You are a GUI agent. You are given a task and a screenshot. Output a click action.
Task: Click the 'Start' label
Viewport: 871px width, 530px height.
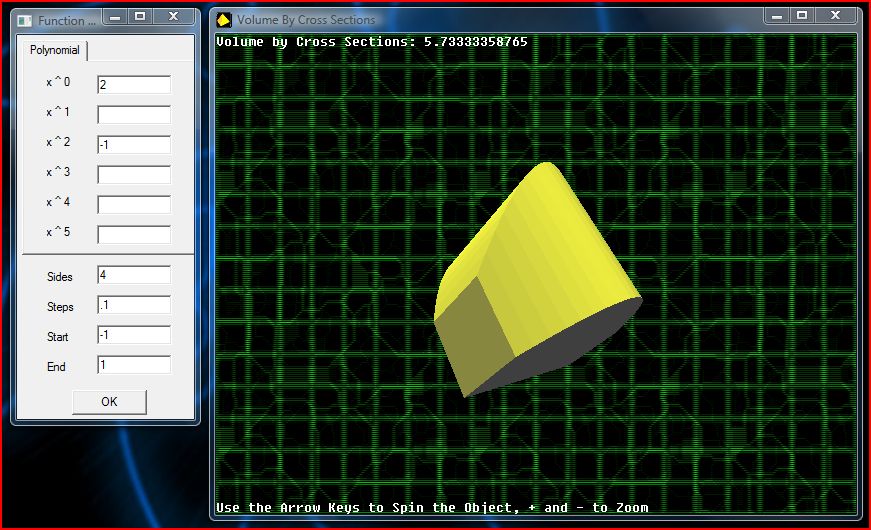pyautogui.click(x=58, y=337)
